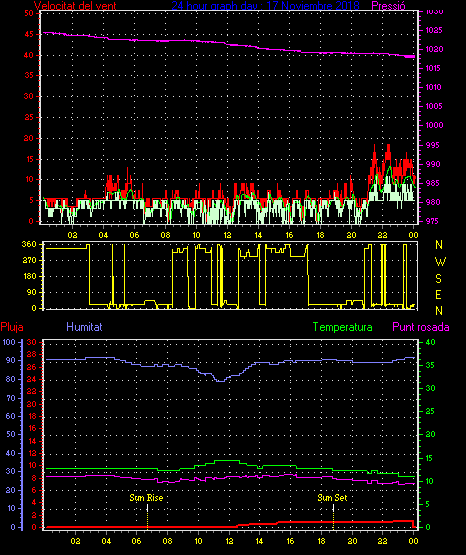Click the '35' temperature axis value in green

click(x=430, y=365)
